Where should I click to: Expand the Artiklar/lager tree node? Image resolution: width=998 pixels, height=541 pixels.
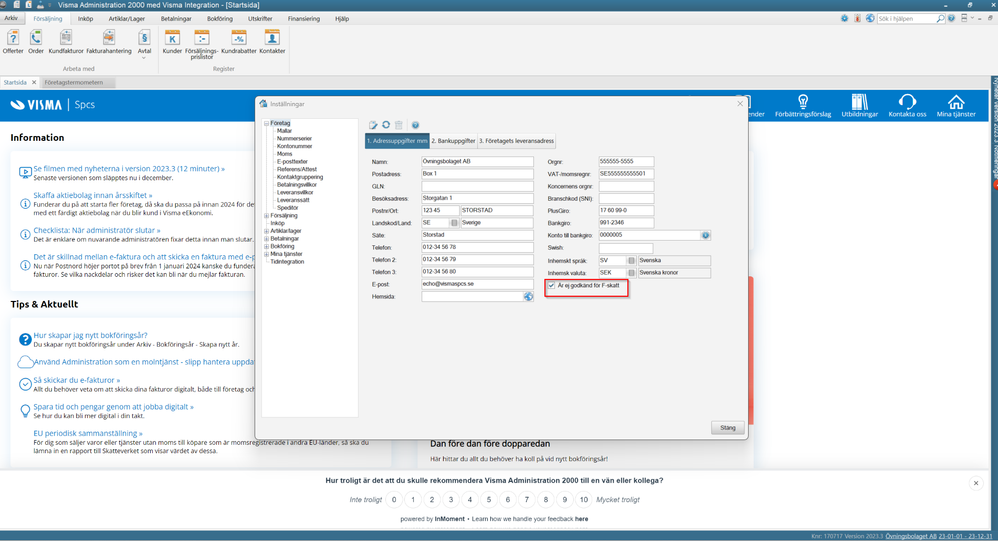pos(266,231)
